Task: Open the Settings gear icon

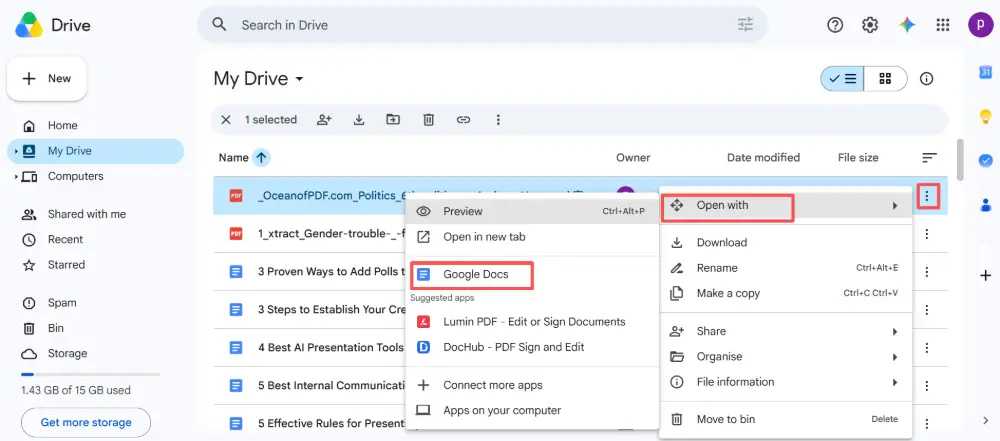Action: coord(870,25)
